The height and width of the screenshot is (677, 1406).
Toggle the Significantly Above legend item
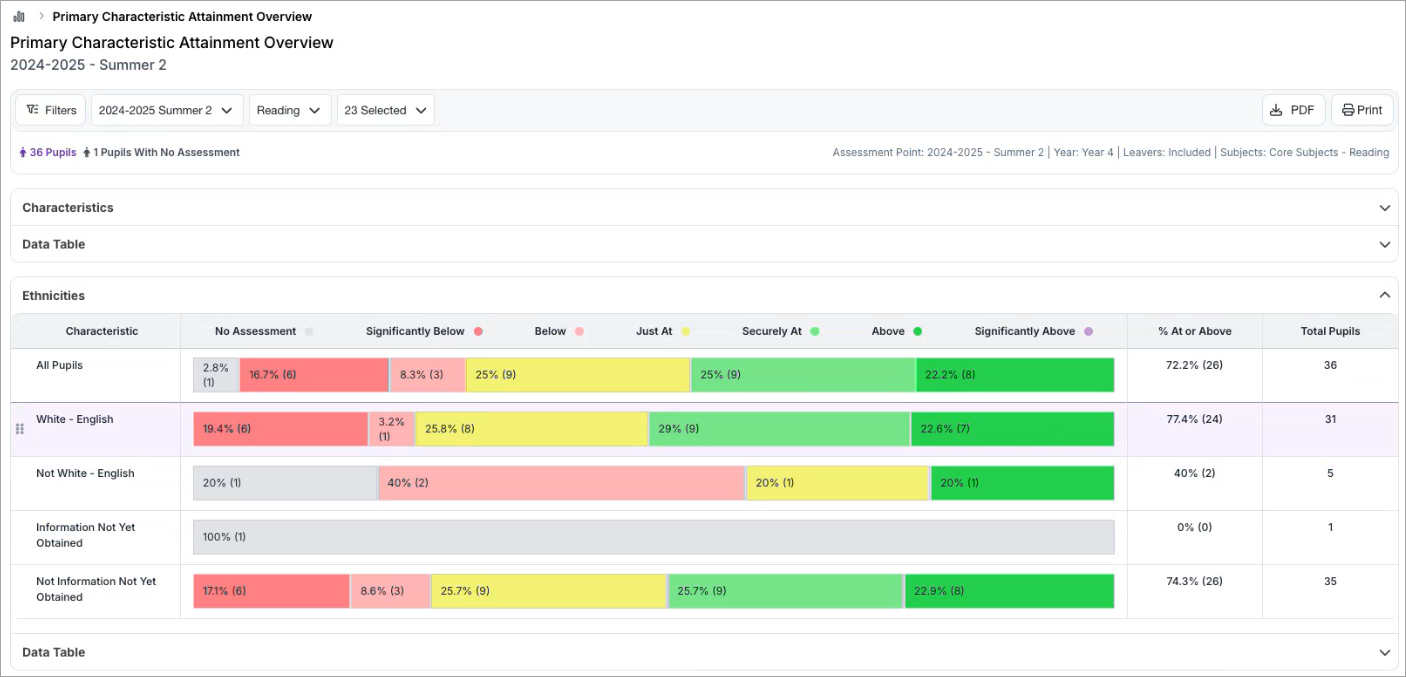click(x=1033, y=331)
